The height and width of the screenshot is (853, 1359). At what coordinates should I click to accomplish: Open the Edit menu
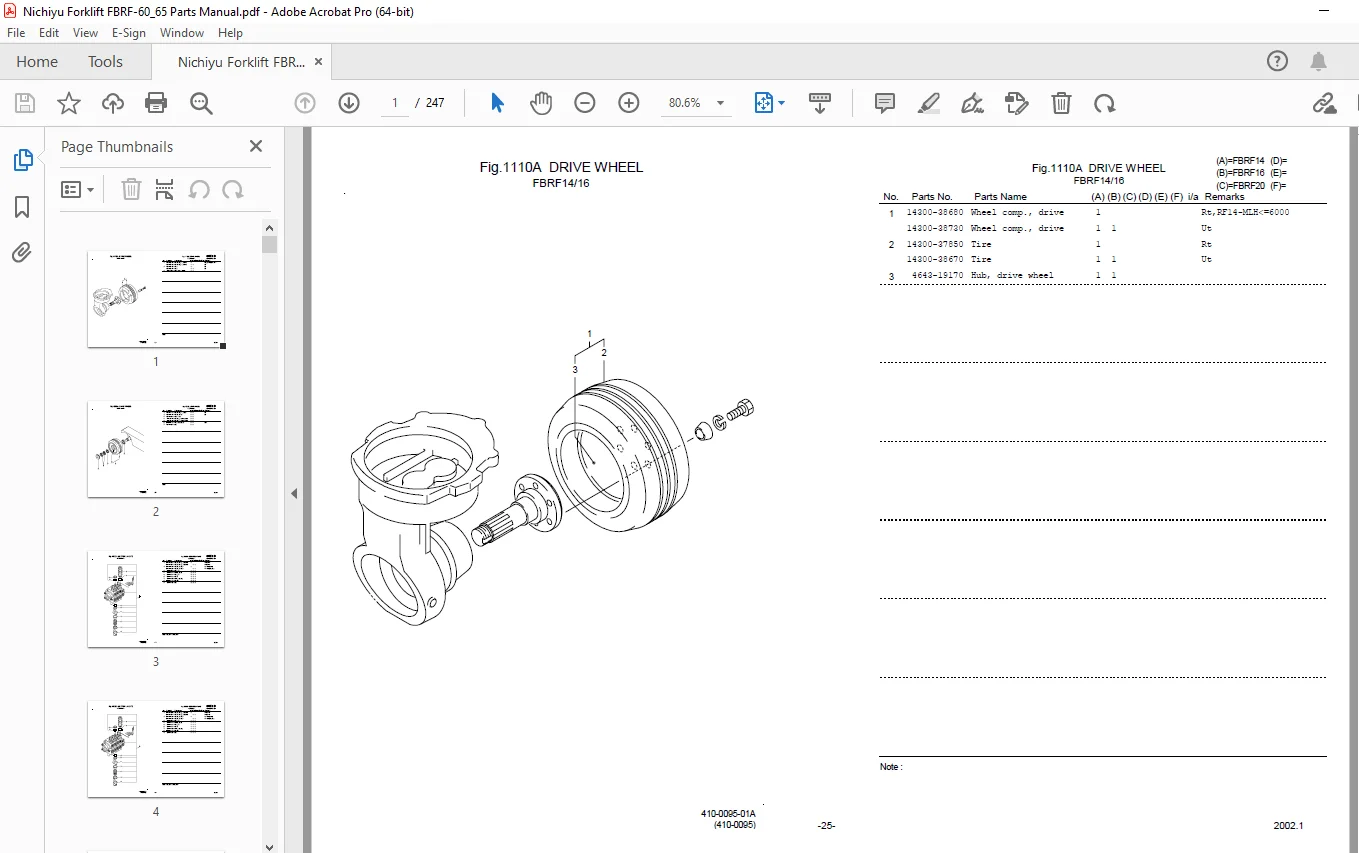[49, 33]
